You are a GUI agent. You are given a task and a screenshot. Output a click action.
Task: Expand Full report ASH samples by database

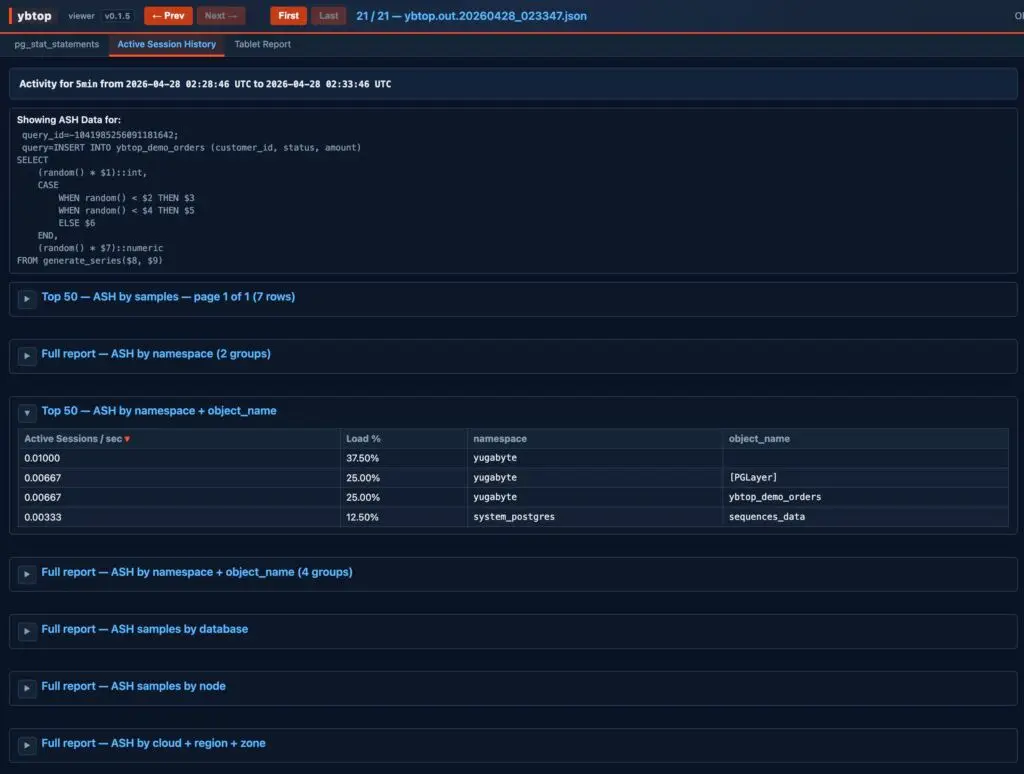27,630
